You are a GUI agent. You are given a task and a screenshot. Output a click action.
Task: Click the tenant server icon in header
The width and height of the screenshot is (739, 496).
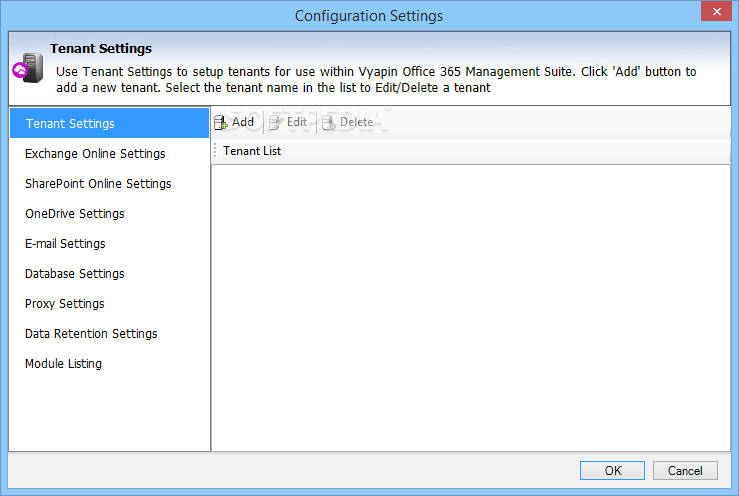pos(28,68)
